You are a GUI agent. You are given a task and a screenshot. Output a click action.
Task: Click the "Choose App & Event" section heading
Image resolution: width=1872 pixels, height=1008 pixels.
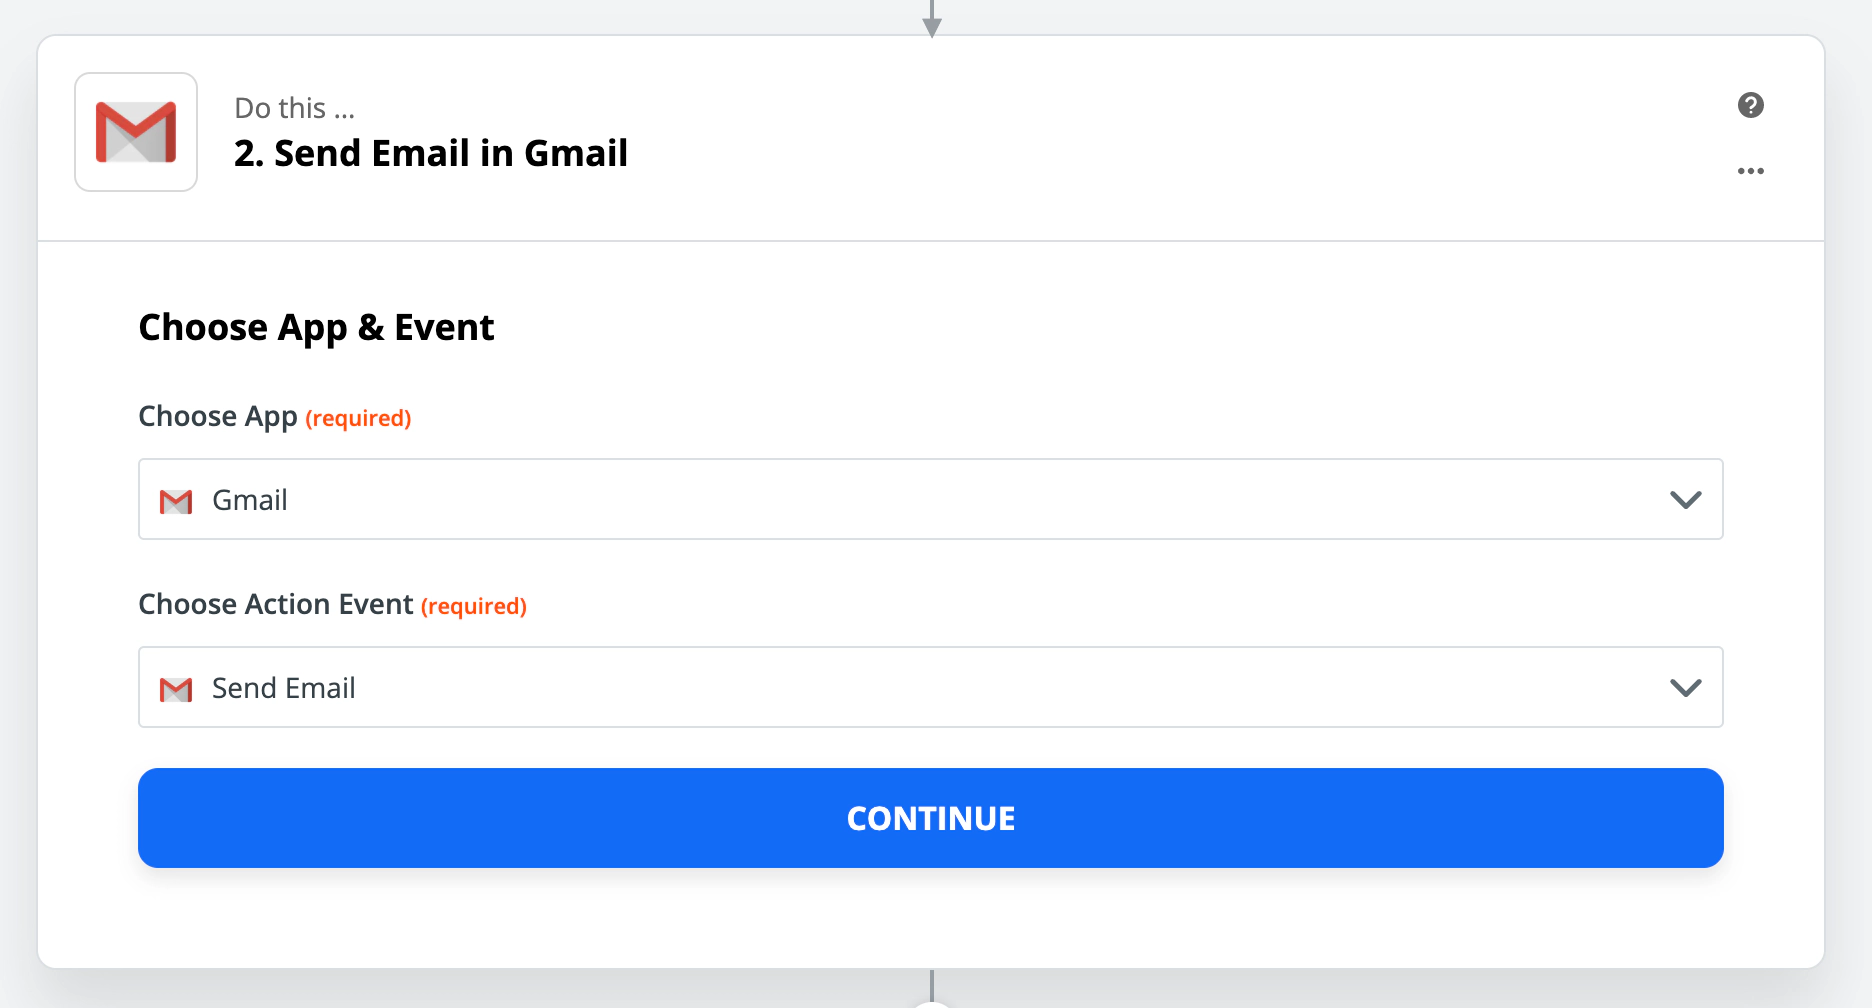tap(316, 327)
